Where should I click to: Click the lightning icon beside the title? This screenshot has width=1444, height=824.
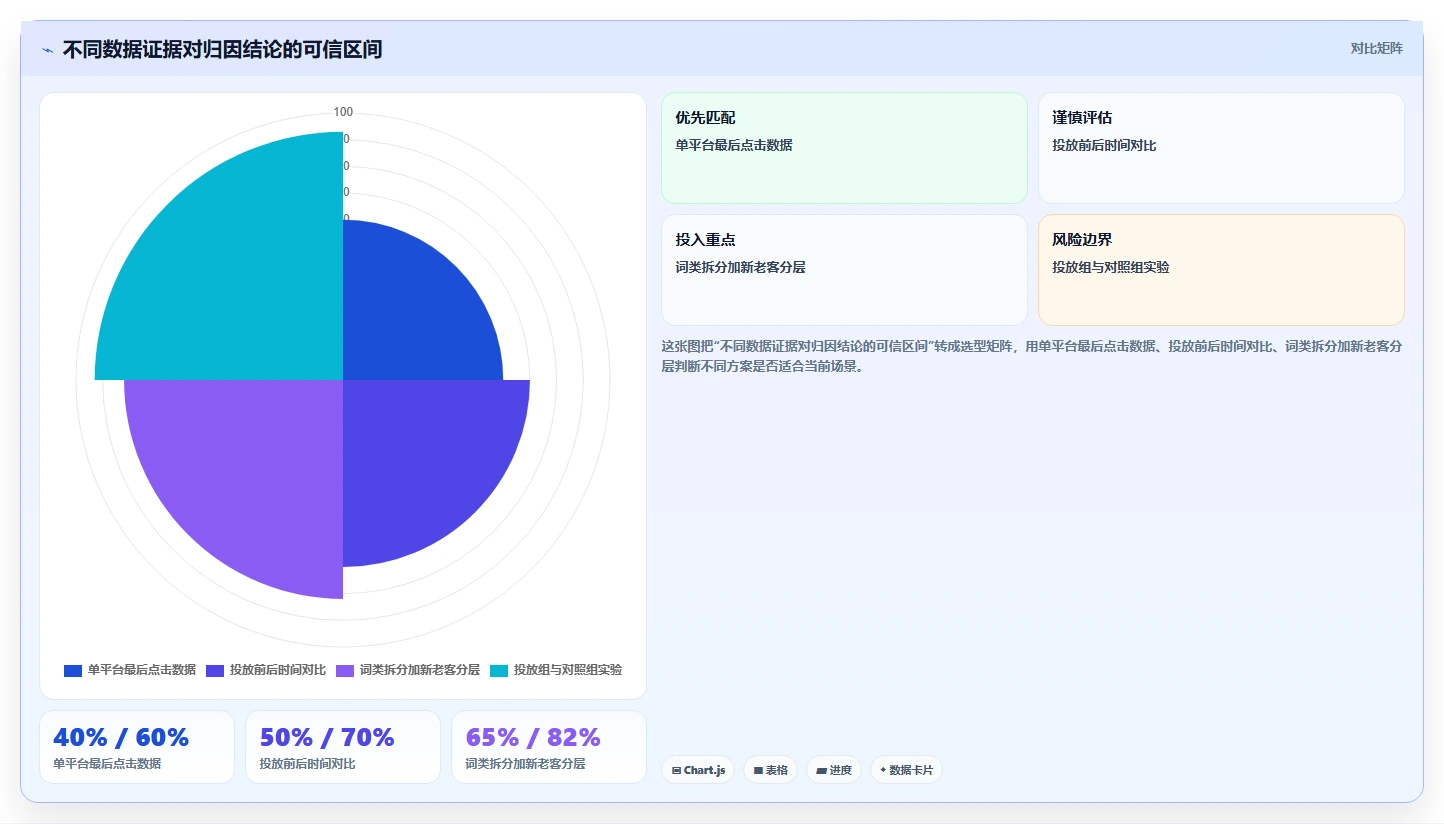[47, 50]
